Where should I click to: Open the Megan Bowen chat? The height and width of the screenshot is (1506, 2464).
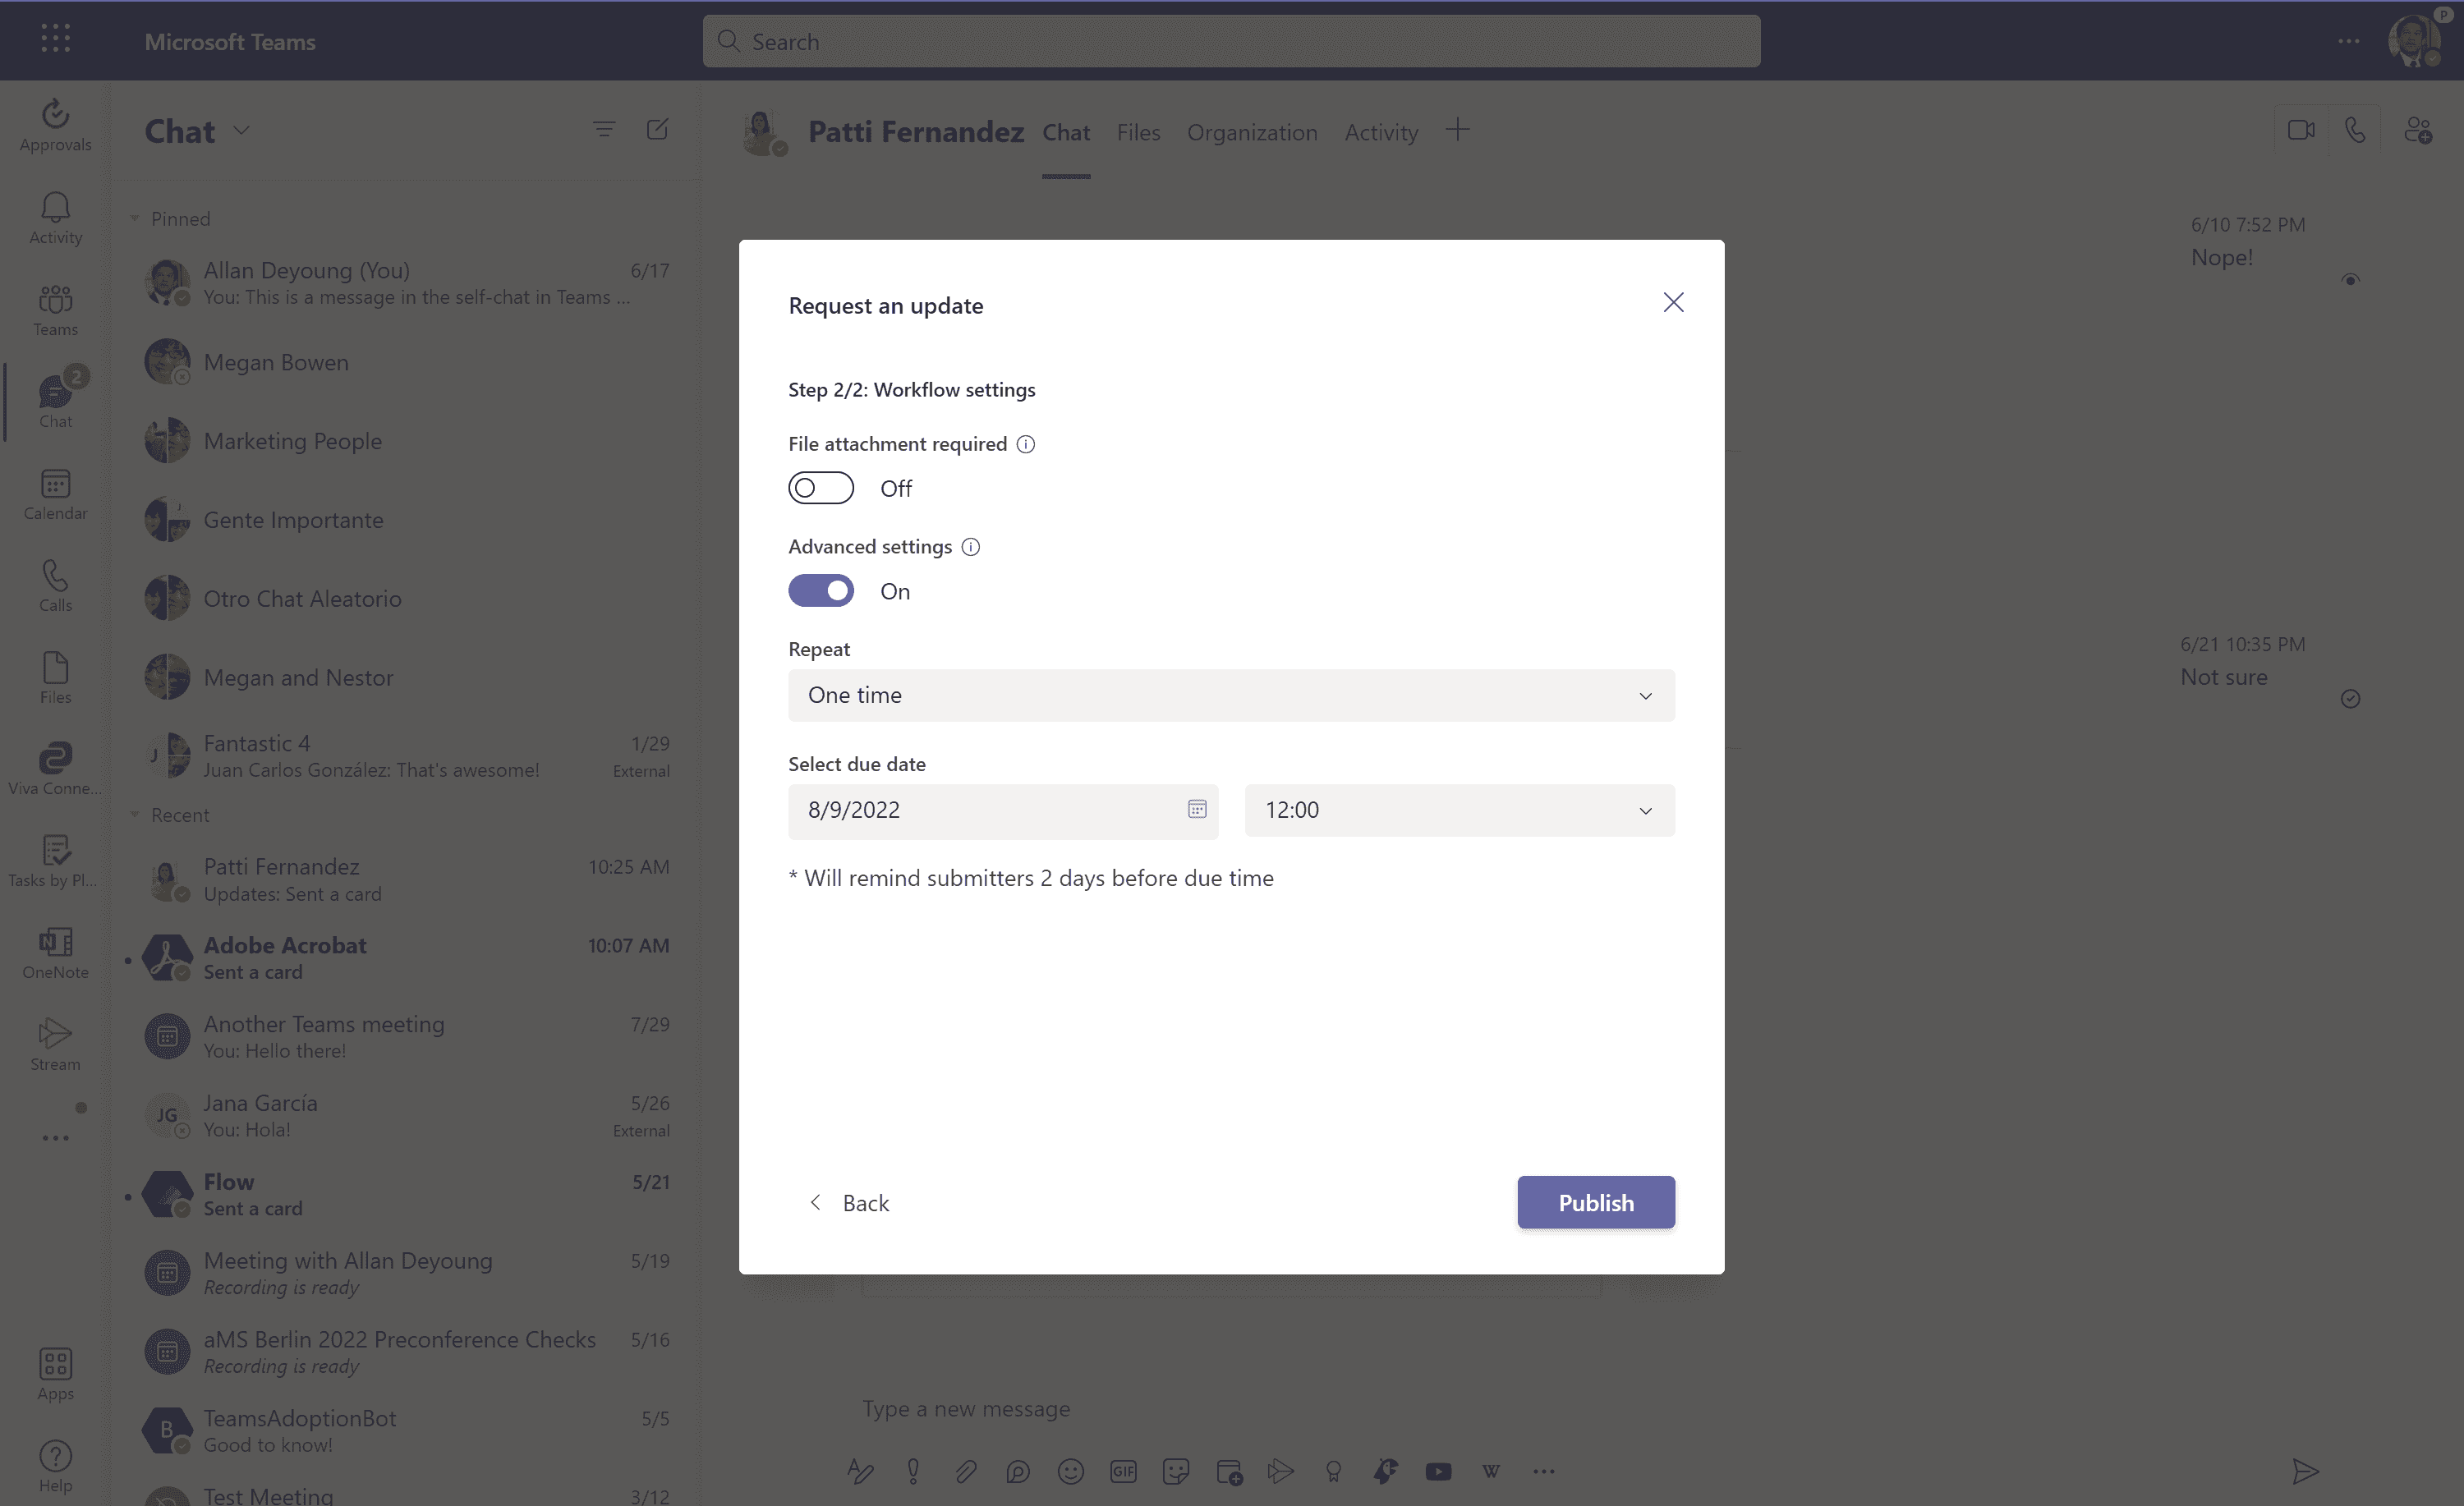pos(406,362)
